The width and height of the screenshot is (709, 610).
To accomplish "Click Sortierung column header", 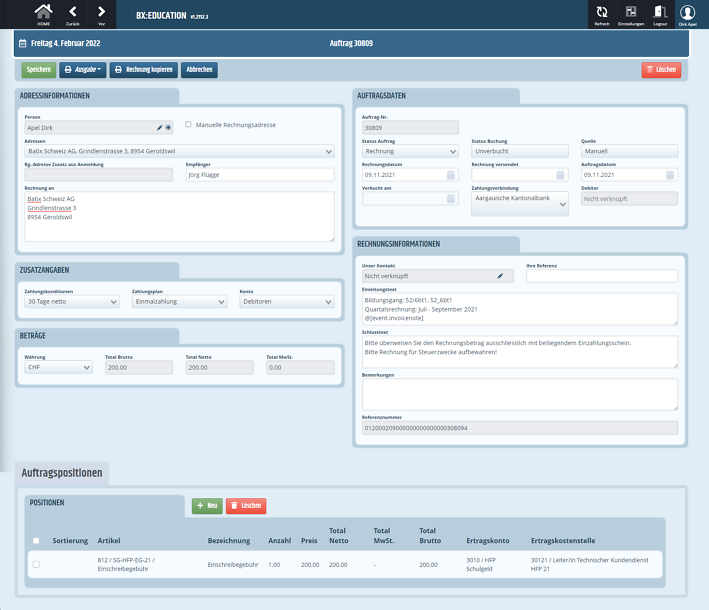I will pyautogui.click(x=70, y=540).
